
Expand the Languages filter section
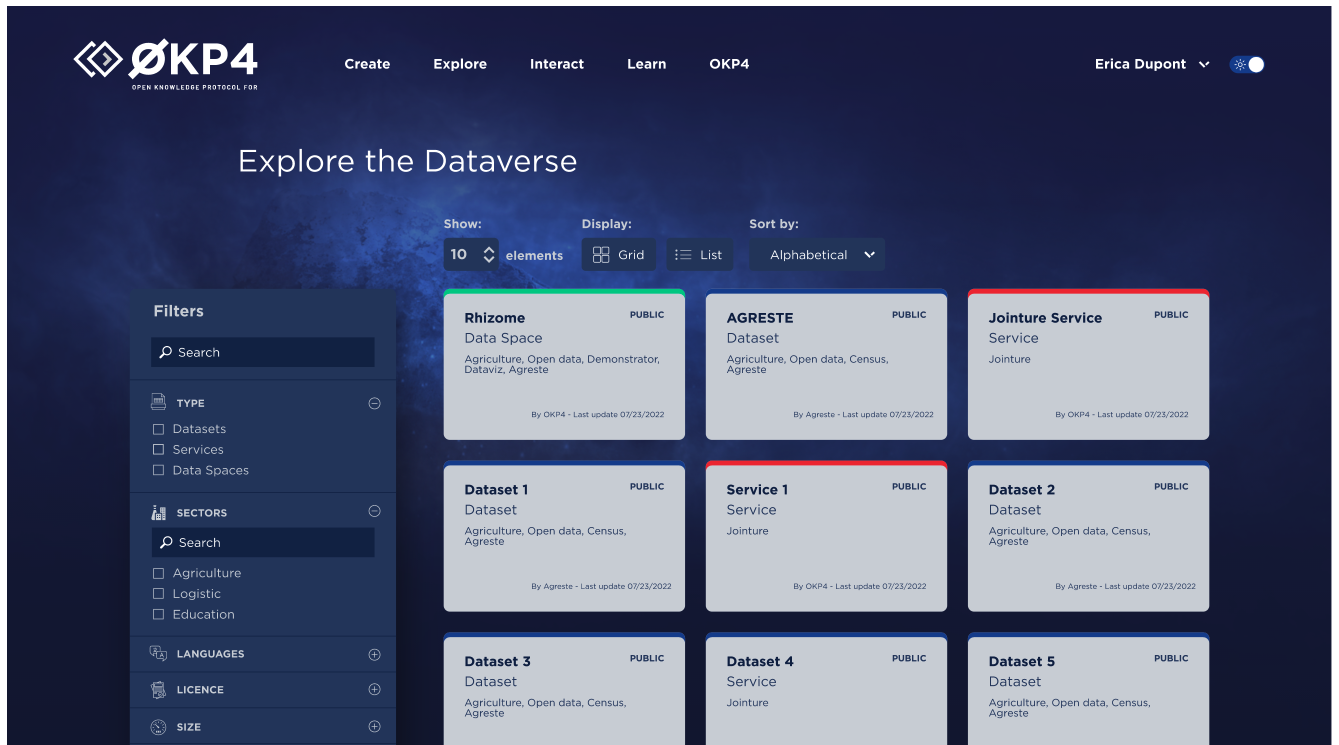click(374, 653)
